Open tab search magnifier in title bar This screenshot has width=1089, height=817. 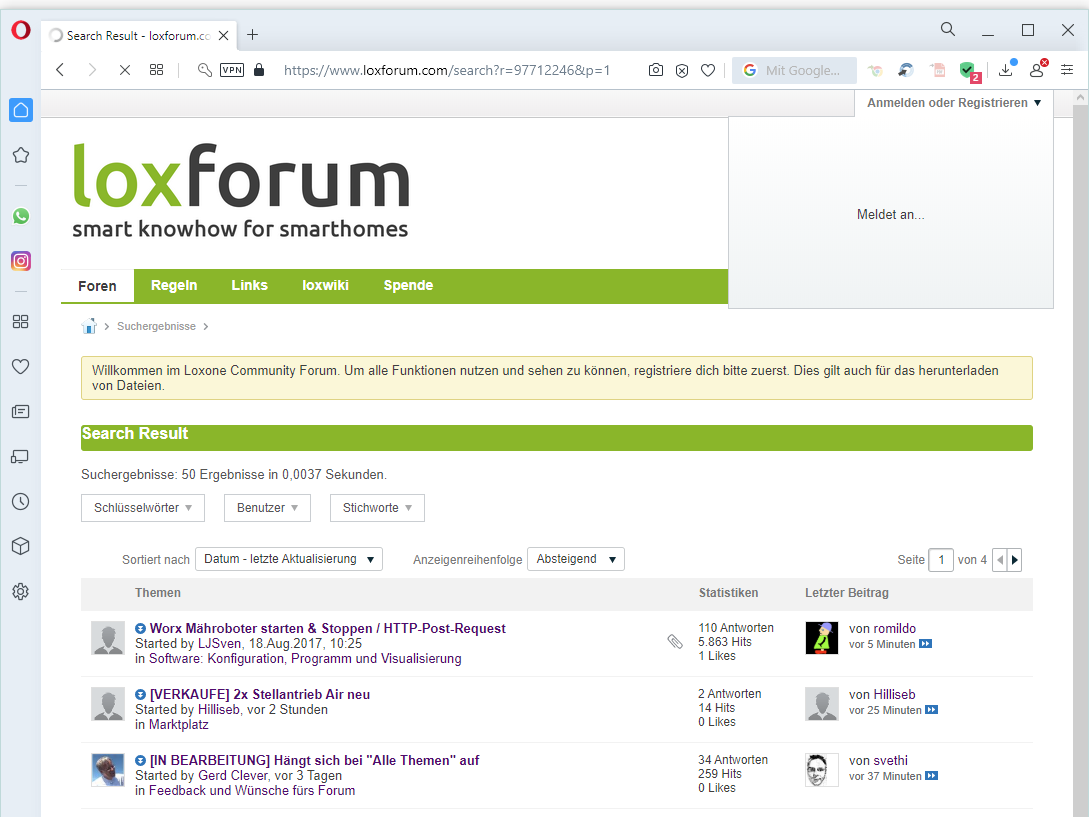click(947, 29)
